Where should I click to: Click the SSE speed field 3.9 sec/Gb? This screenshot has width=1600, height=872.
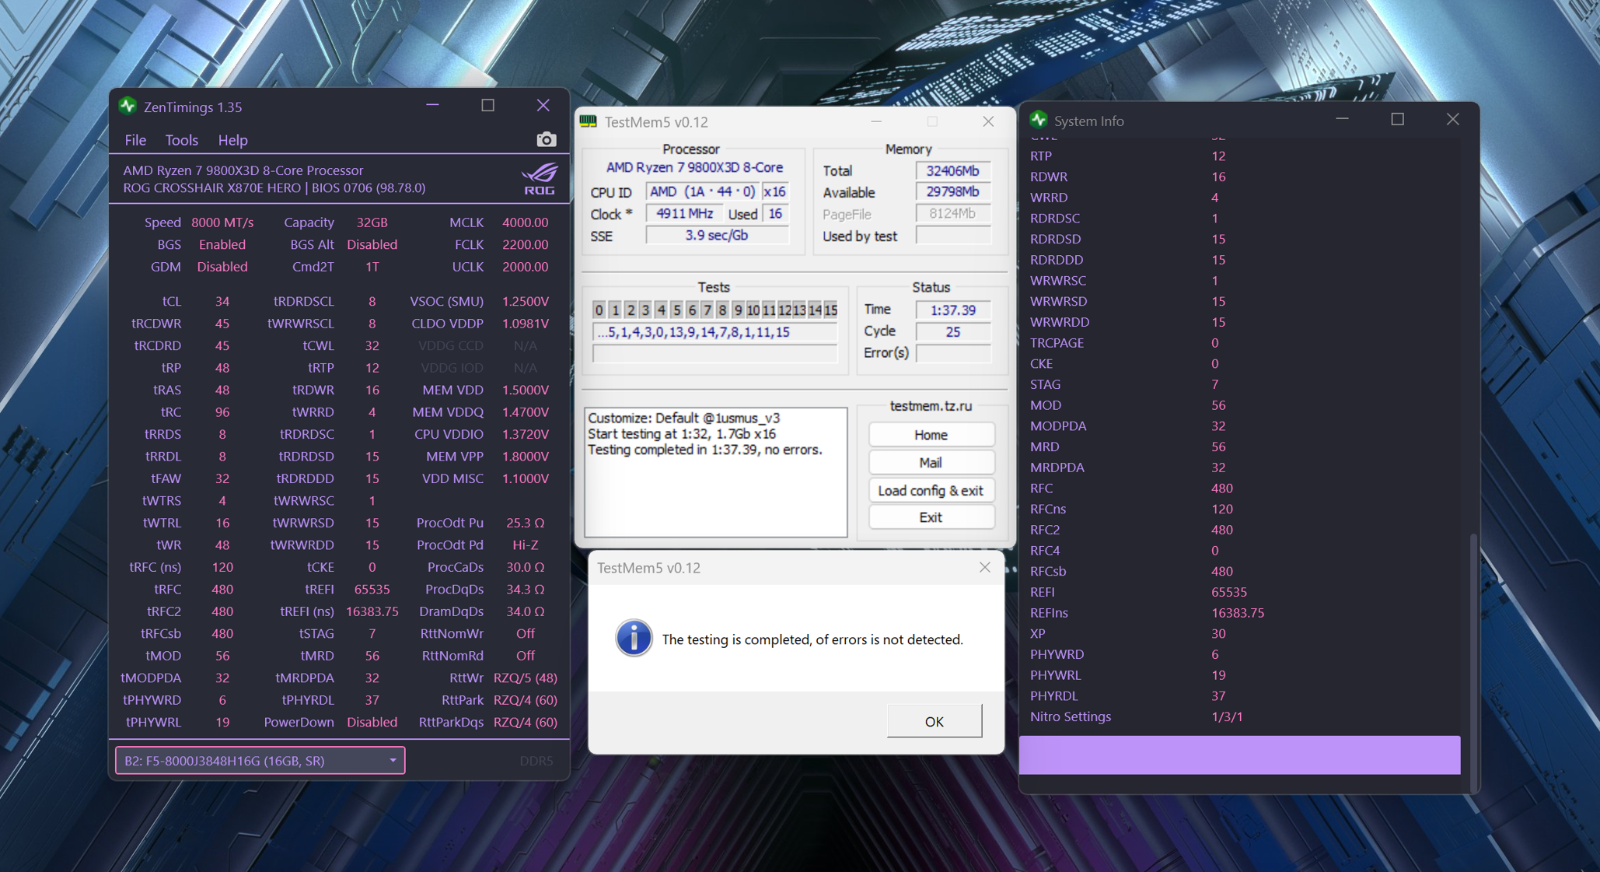[717, 236]
